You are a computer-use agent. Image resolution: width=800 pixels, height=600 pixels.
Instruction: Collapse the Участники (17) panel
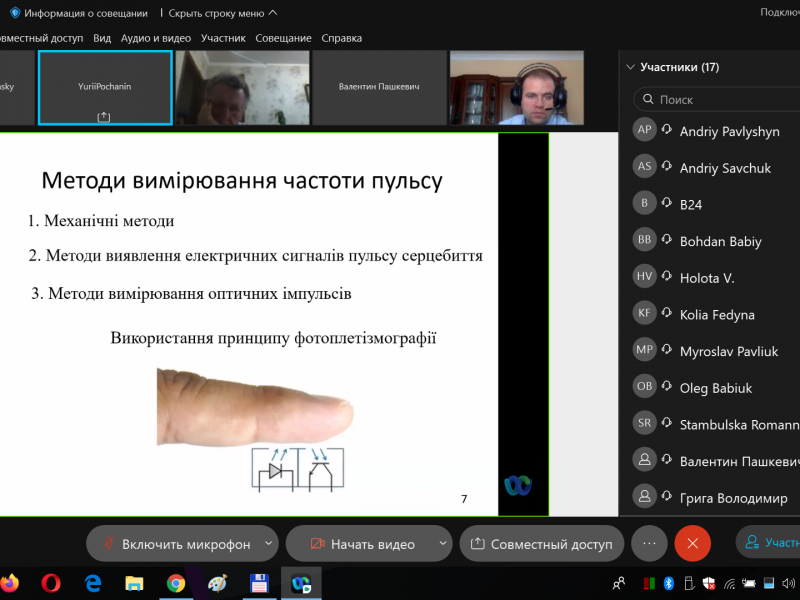[630, 68]
